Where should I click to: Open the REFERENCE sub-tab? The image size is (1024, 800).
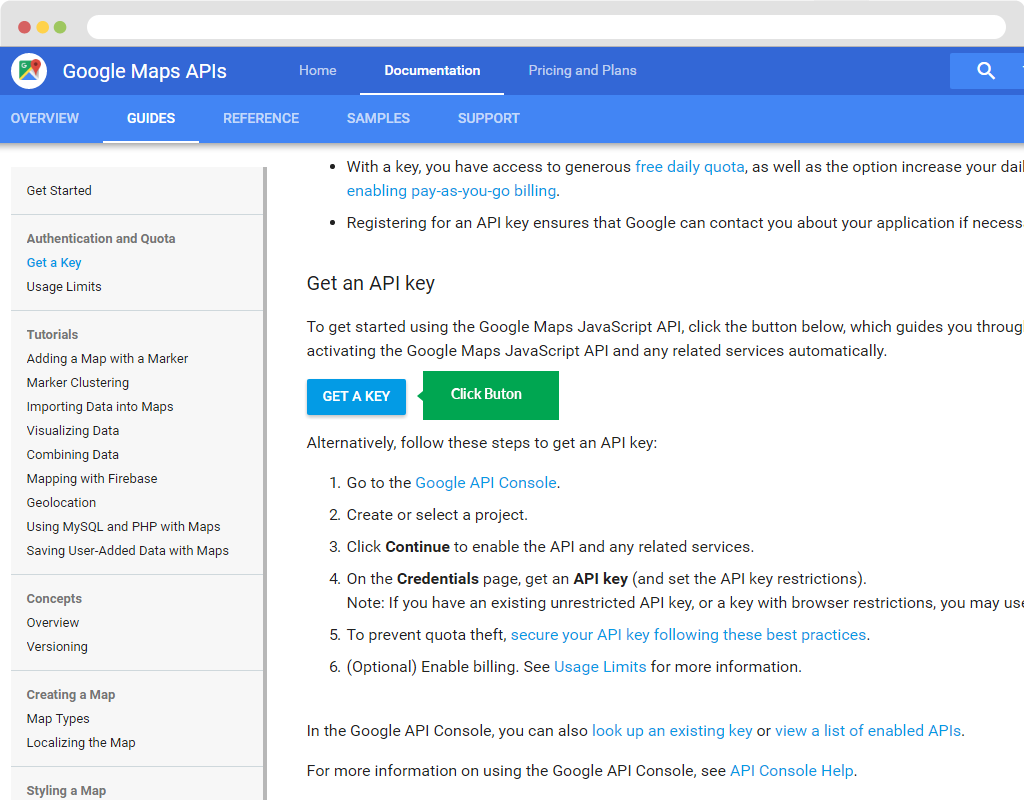261,118
